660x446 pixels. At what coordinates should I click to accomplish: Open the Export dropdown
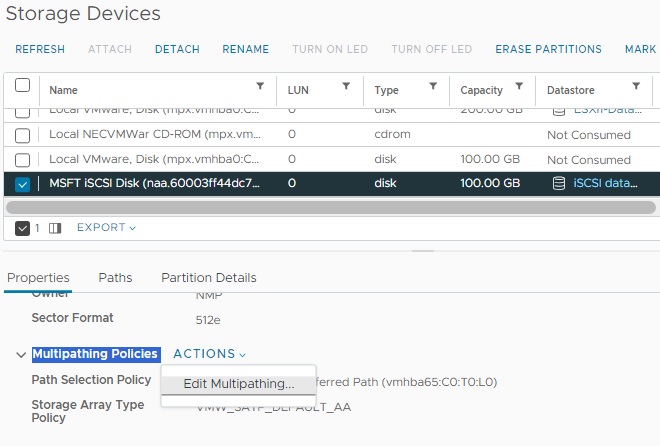coord(106,228)
